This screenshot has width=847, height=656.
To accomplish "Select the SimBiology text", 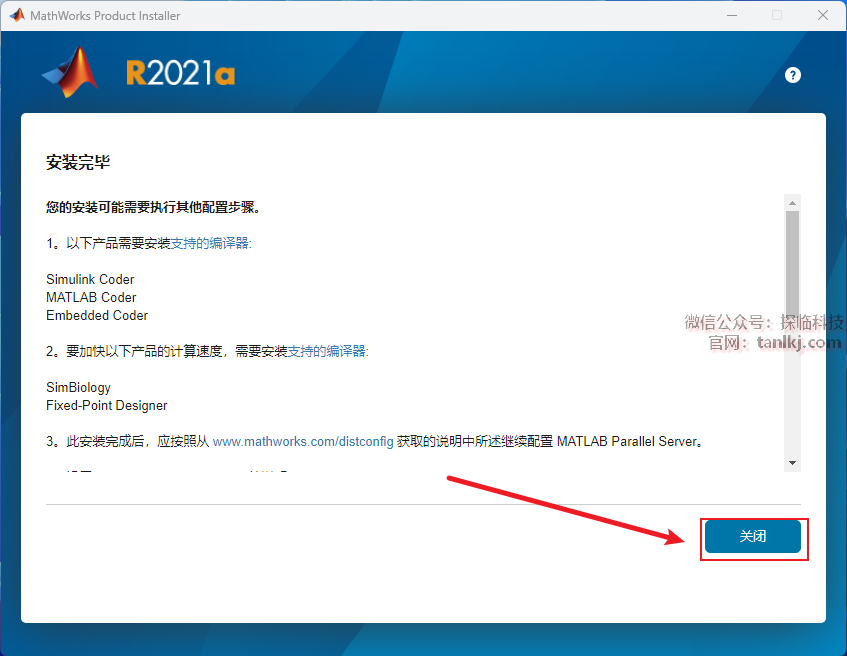I will pyautogui.click(x=78, y=387).
